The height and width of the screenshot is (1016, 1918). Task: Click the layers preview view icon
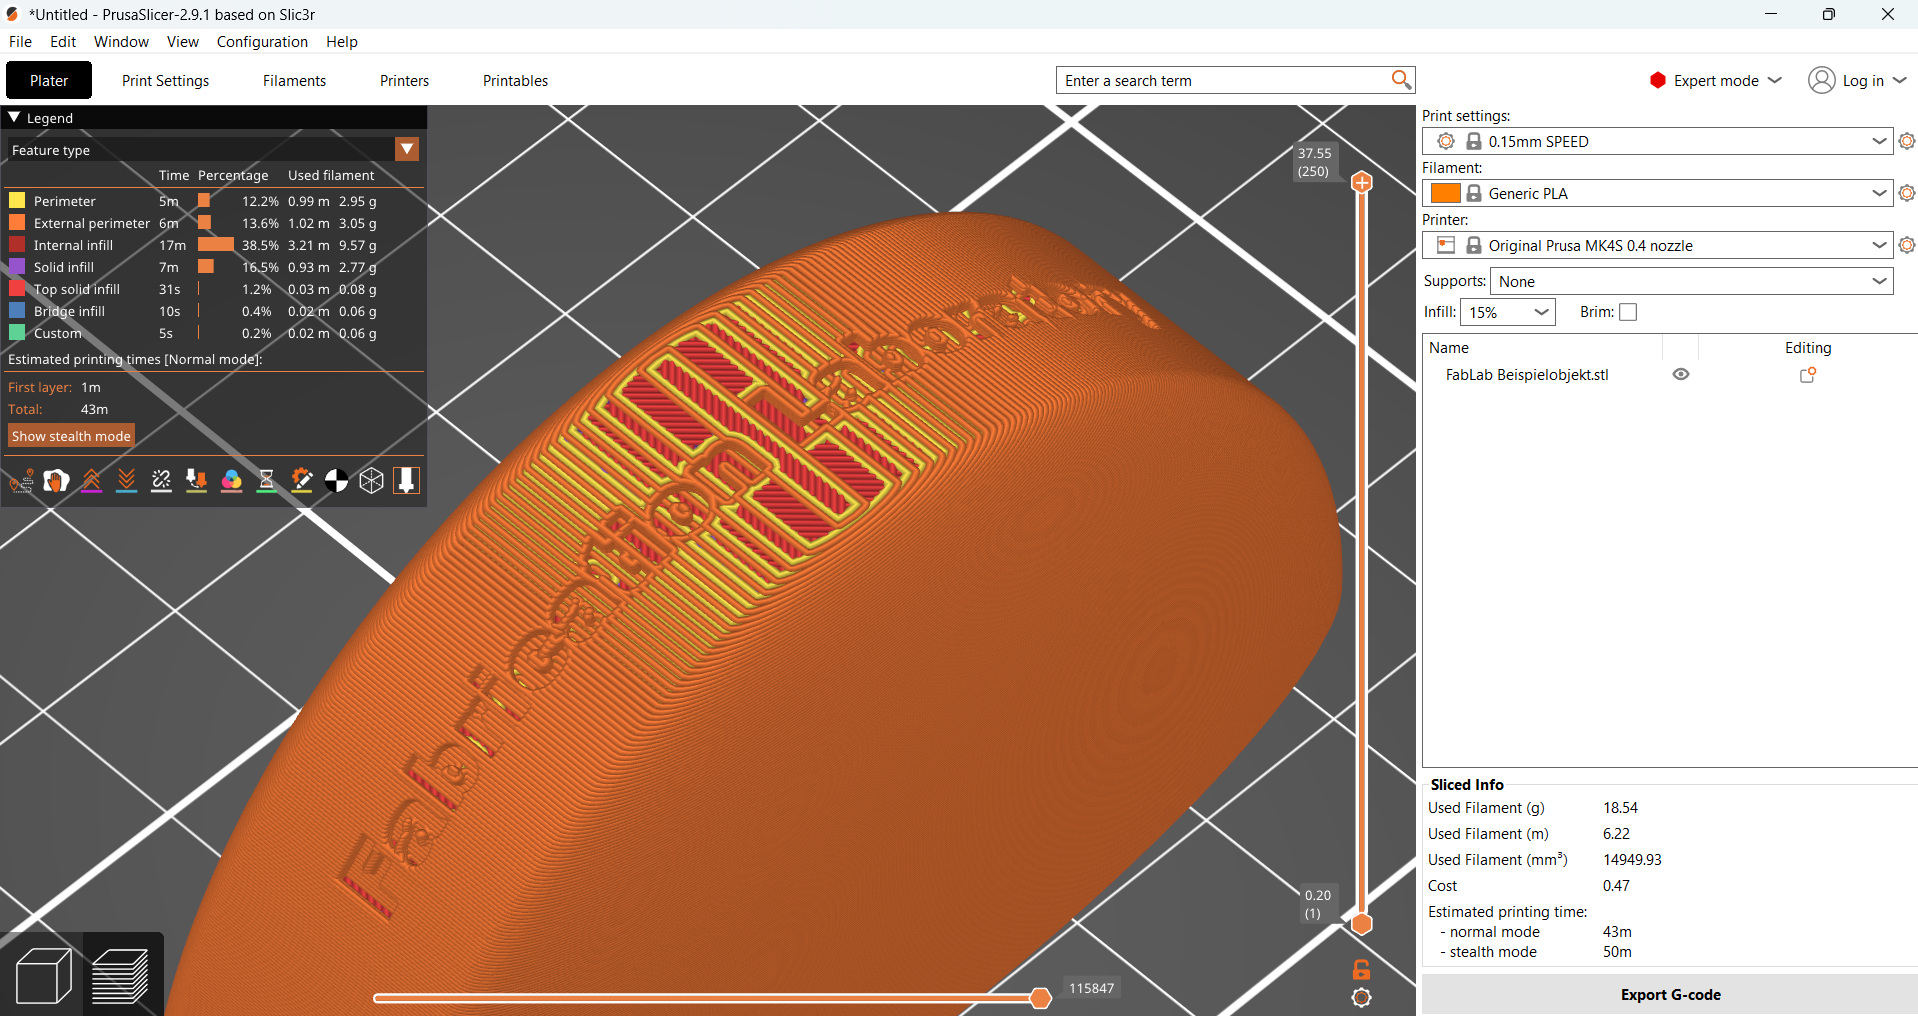coord(121,975)
